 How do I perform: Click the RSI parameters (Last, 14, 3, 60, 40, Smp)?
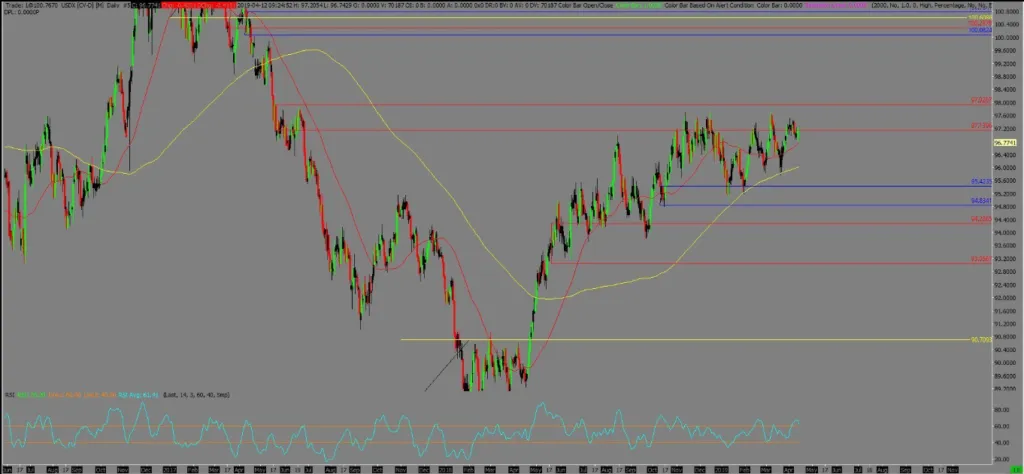[x=196, y=394]
